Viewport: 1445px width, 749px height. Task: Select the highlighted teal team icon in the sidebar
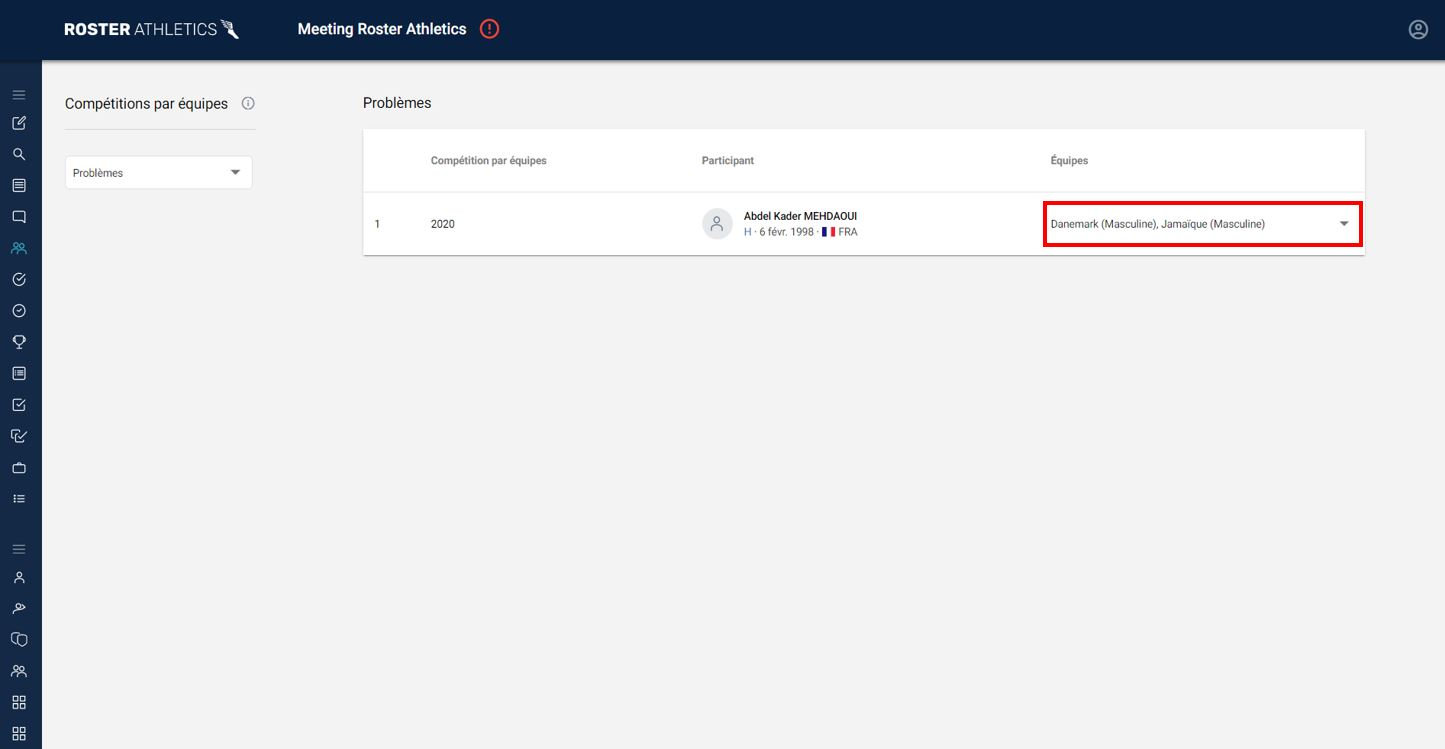pos(19,248)
